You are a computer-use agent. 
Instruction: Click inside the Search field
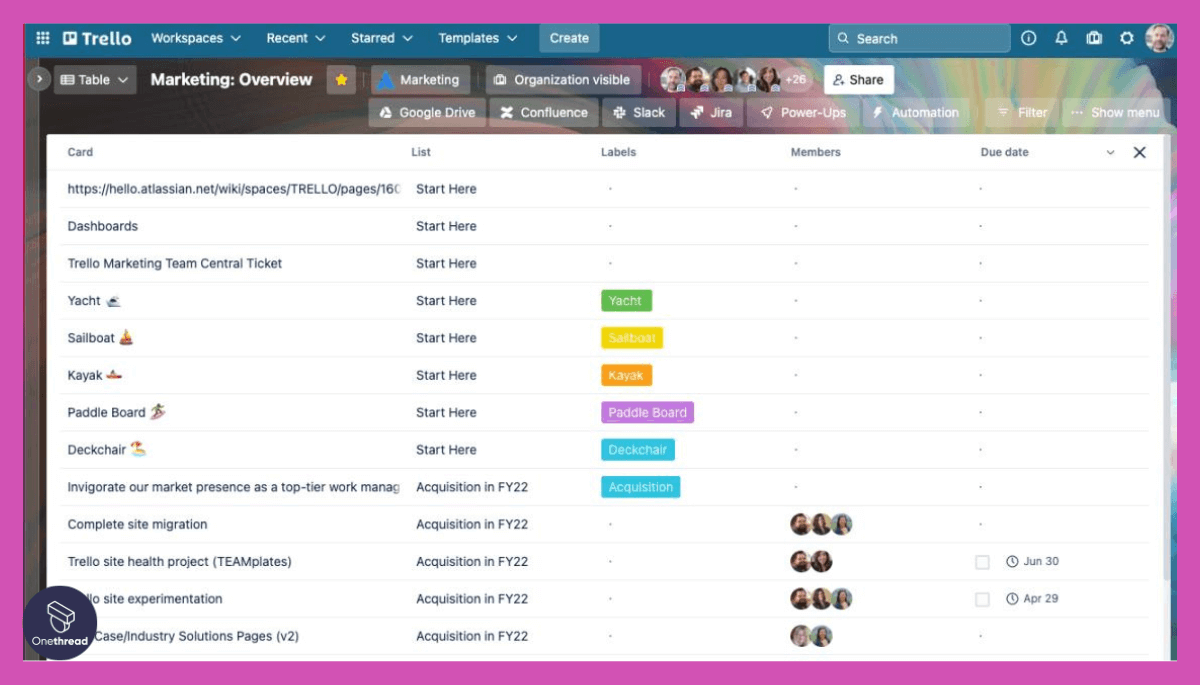[918, 38]
